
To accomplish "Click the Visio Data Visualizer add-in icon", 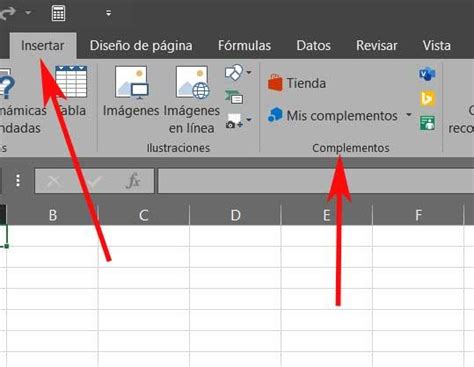I will pyautogui.click(x=427, y=74).
